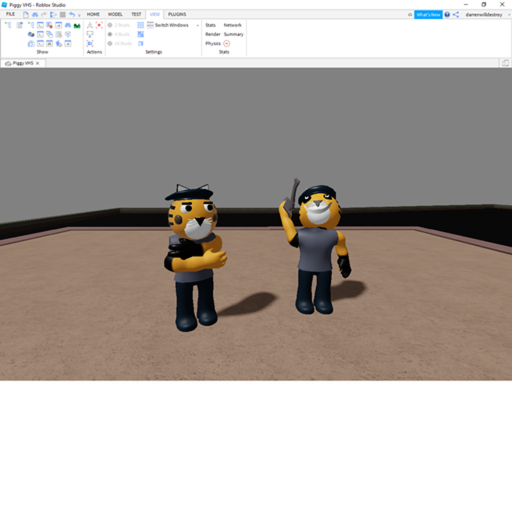512x512 pixels.
Task: Expand the account dropdown beside the username
Action: [509, 15]
